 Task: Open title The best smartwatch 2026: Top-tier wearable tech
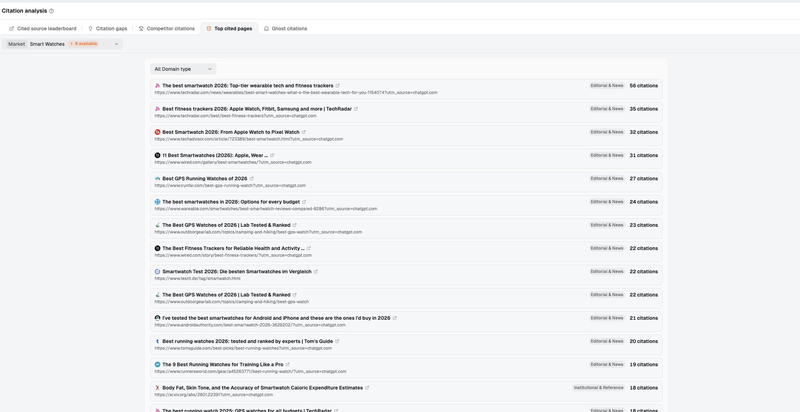click(247, 86)
